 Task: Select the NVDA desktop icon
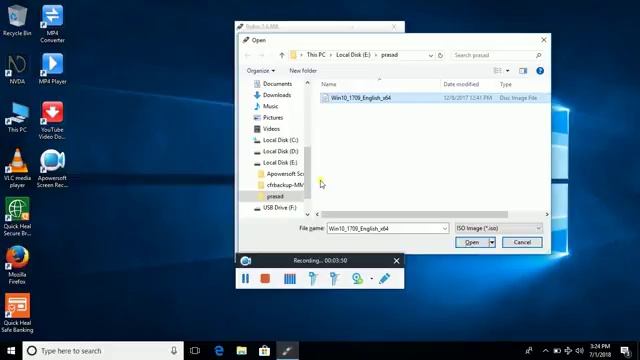click(x=17, y=69)
